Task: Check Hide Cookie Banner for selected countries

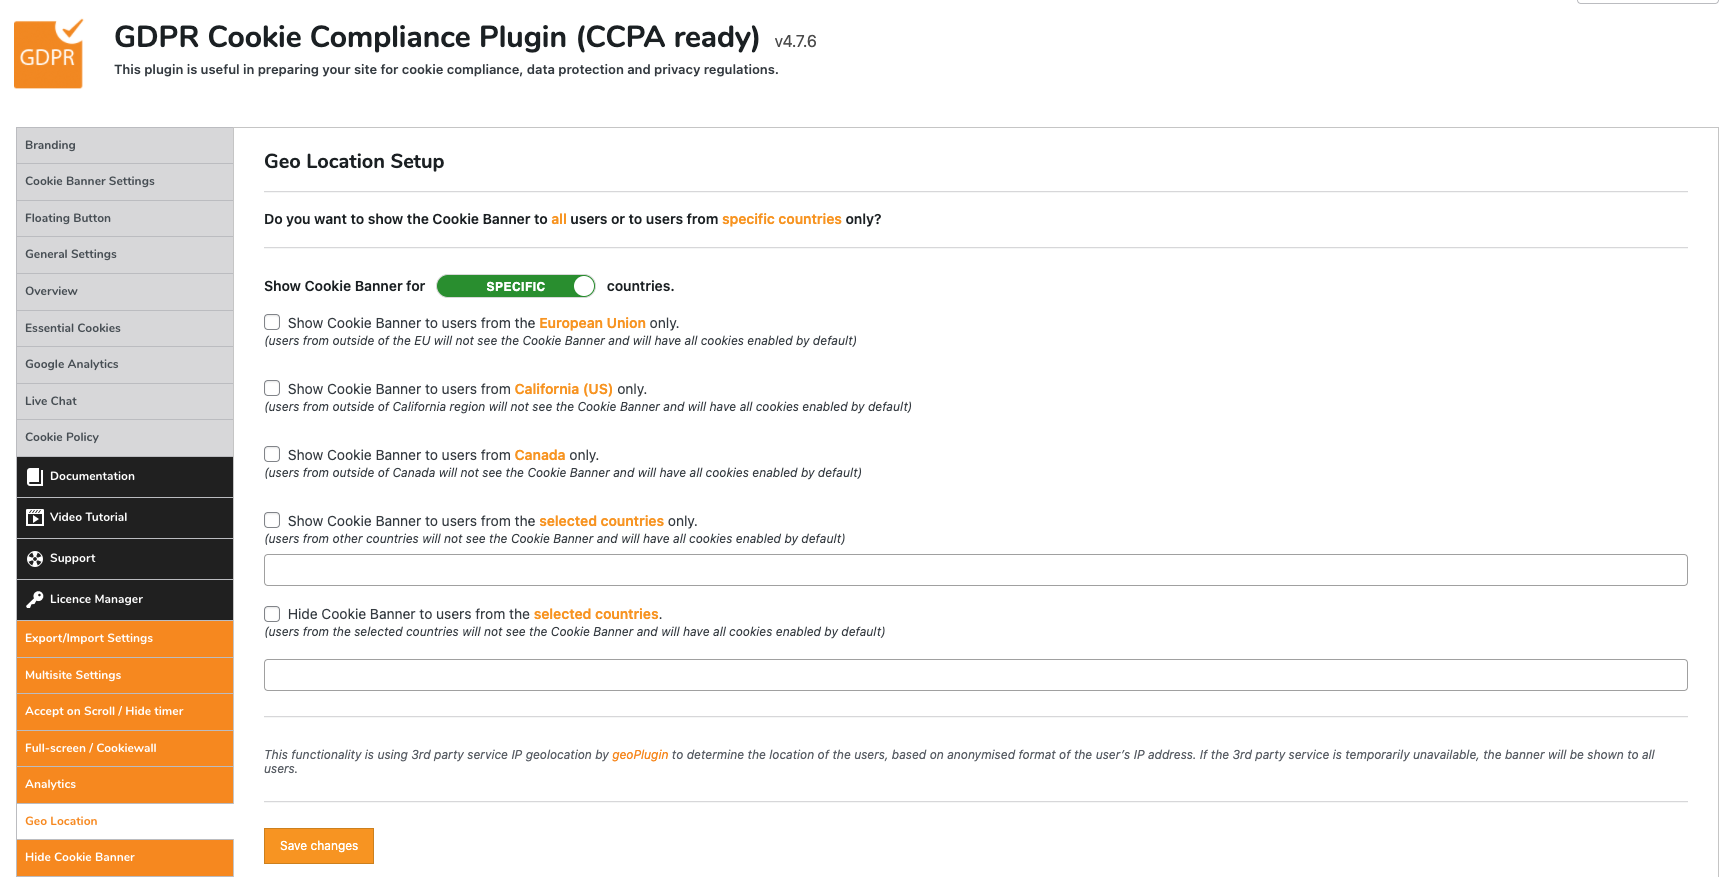Action: tap(272, 613)
